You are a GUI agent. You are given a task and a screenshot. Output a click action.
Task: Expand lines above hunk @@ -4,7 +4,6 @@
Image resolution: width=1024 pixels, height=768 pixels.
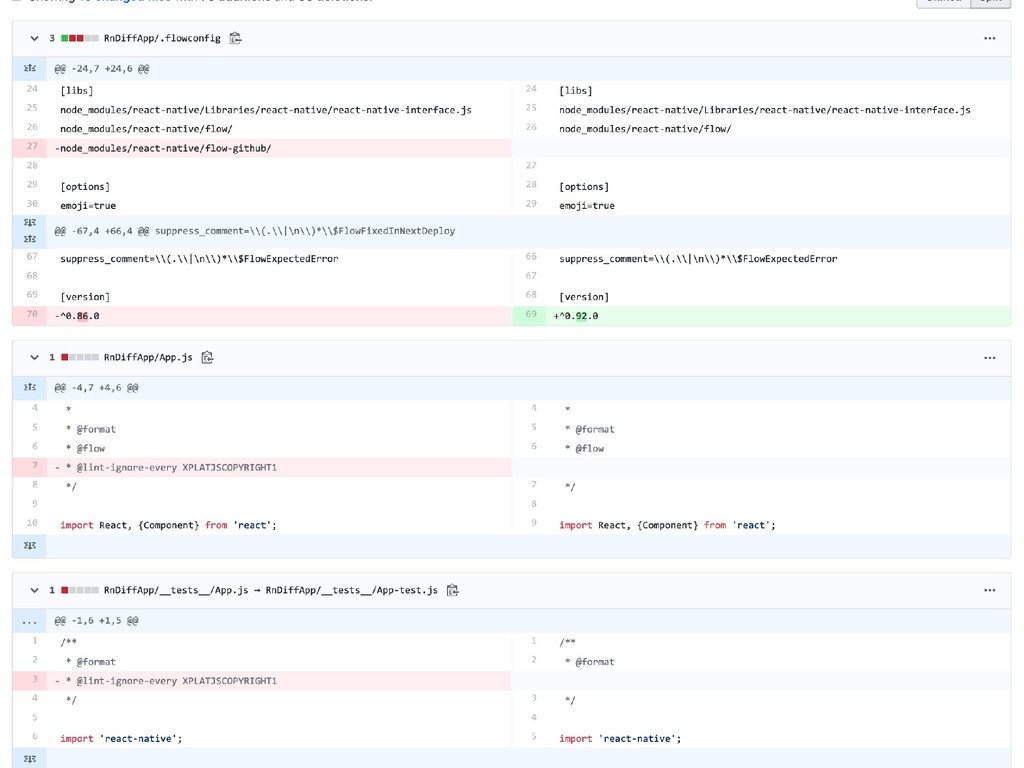(x=29, y=387)
